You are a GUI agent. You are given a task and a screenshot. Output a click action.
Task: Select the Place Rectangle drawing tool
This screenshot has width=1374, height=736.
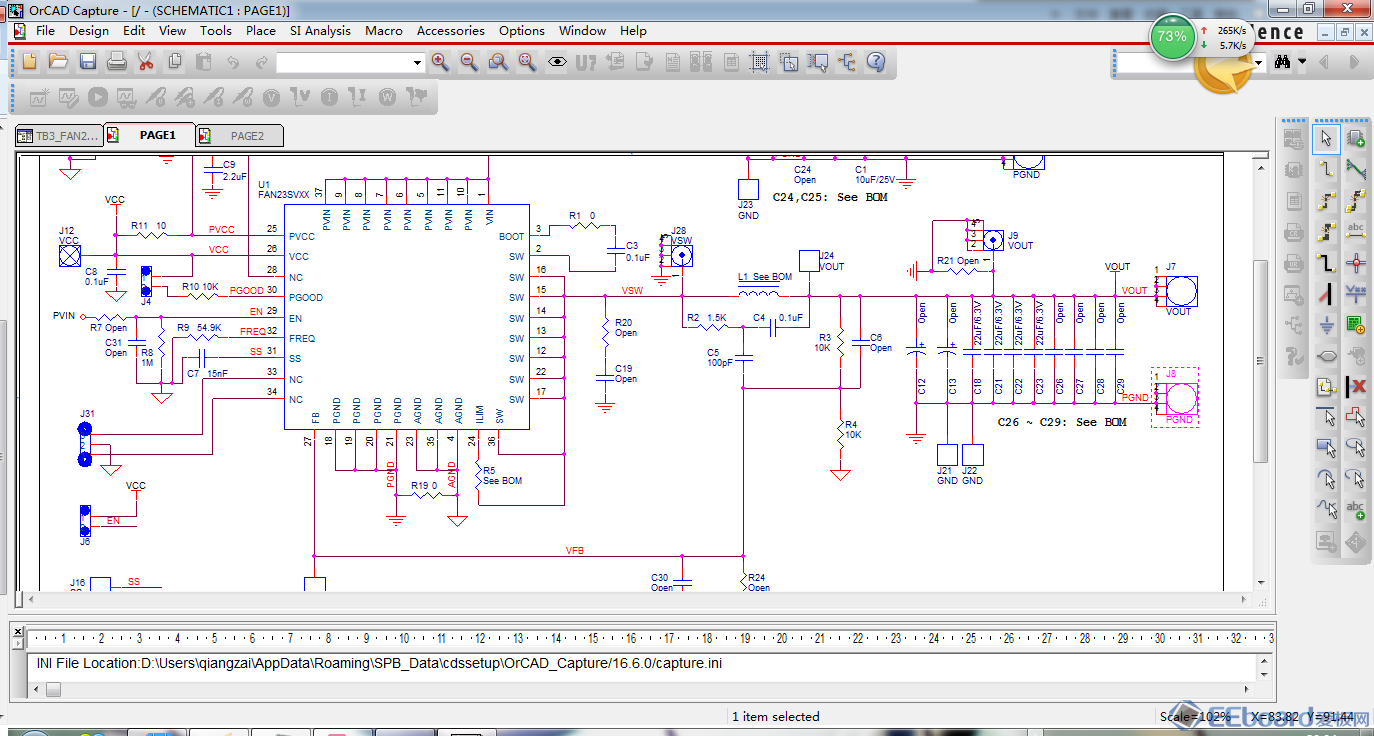(x=1326, y=447)
